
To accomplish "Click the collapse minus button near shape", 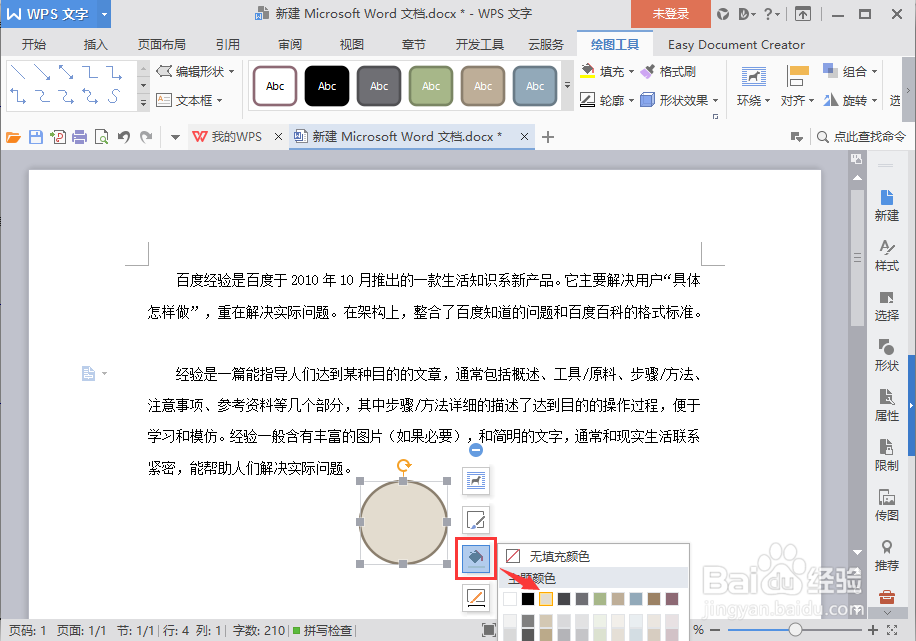I will pyautogui.click(x=476, y=450).
